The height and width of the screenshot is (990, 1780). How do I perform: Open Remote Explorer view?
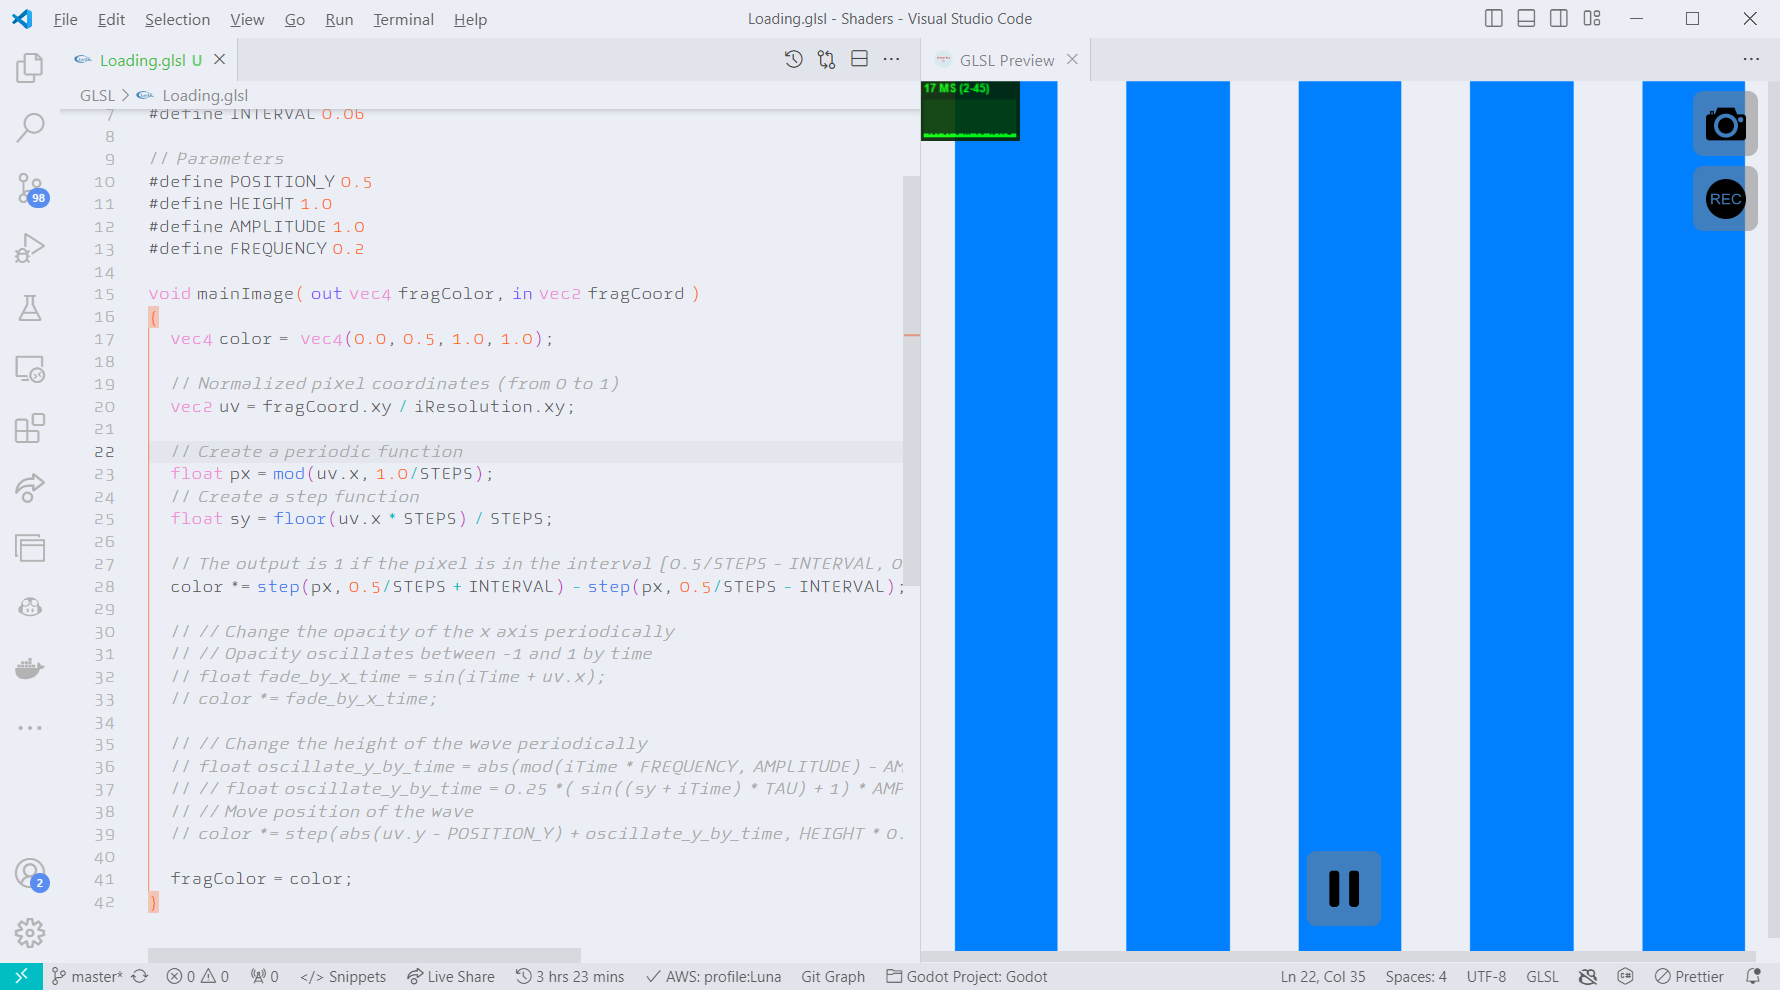point(30,368)
